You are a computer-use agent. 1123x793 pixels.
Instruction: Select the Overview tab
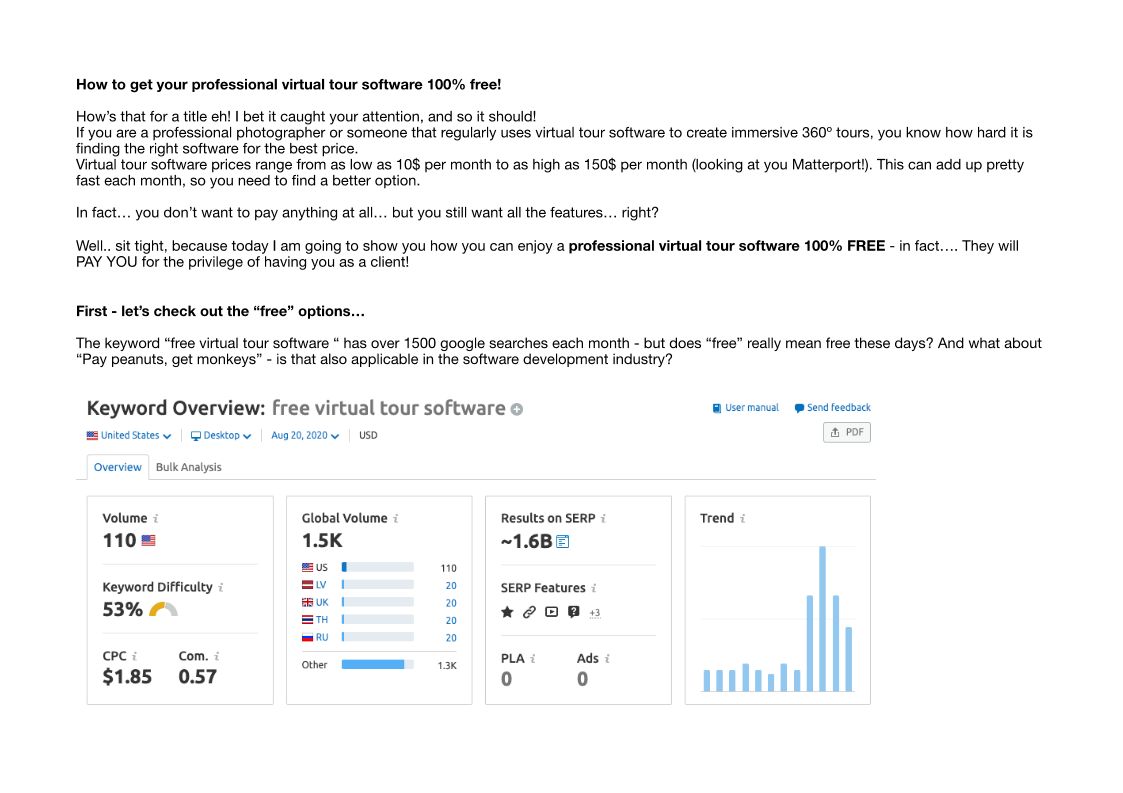click(x=118, y=467)
